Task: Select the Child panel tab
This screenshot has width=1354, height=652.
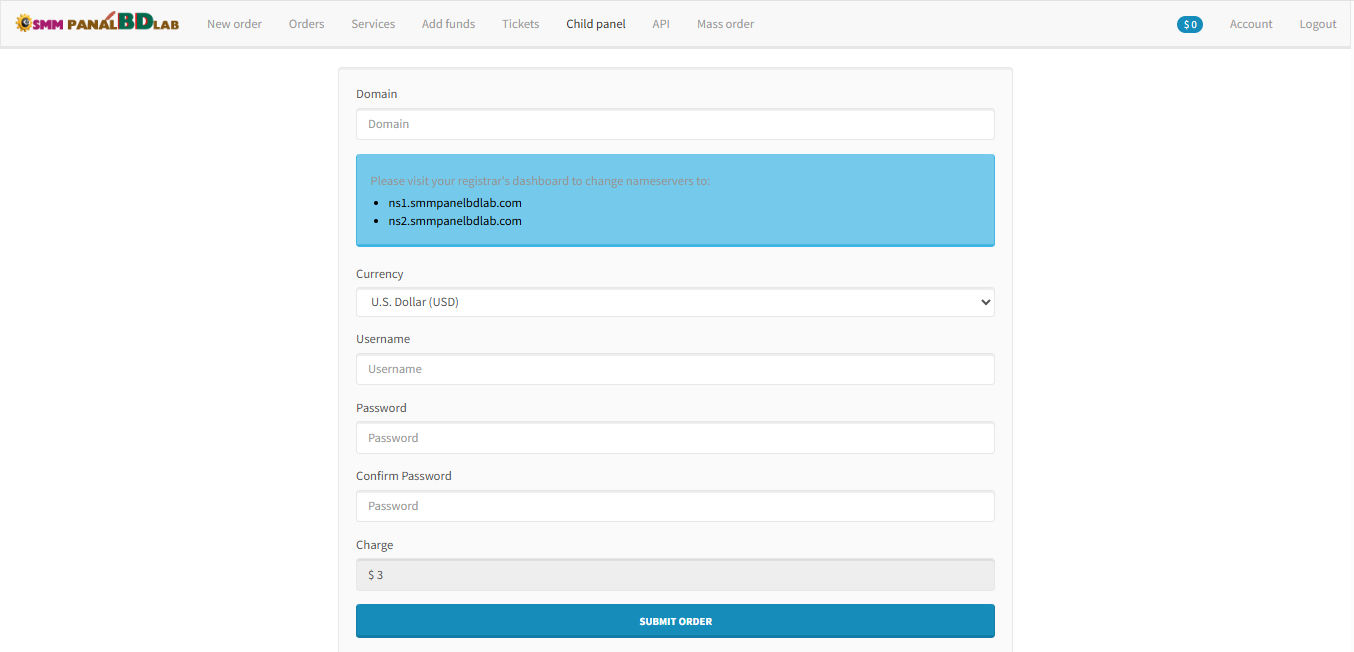Action: (x=595, y=24)
